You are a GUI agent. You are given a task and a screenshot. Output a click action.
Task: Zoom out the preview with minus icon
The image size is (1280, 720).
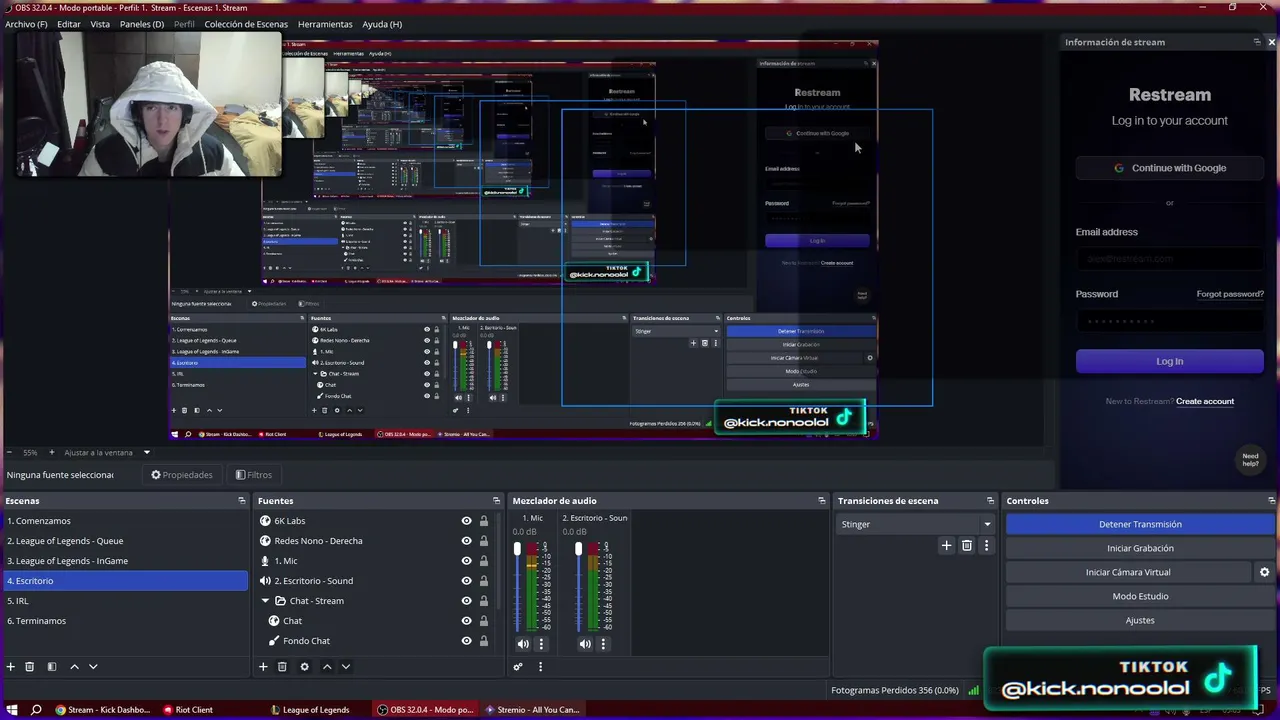(9, 453)
